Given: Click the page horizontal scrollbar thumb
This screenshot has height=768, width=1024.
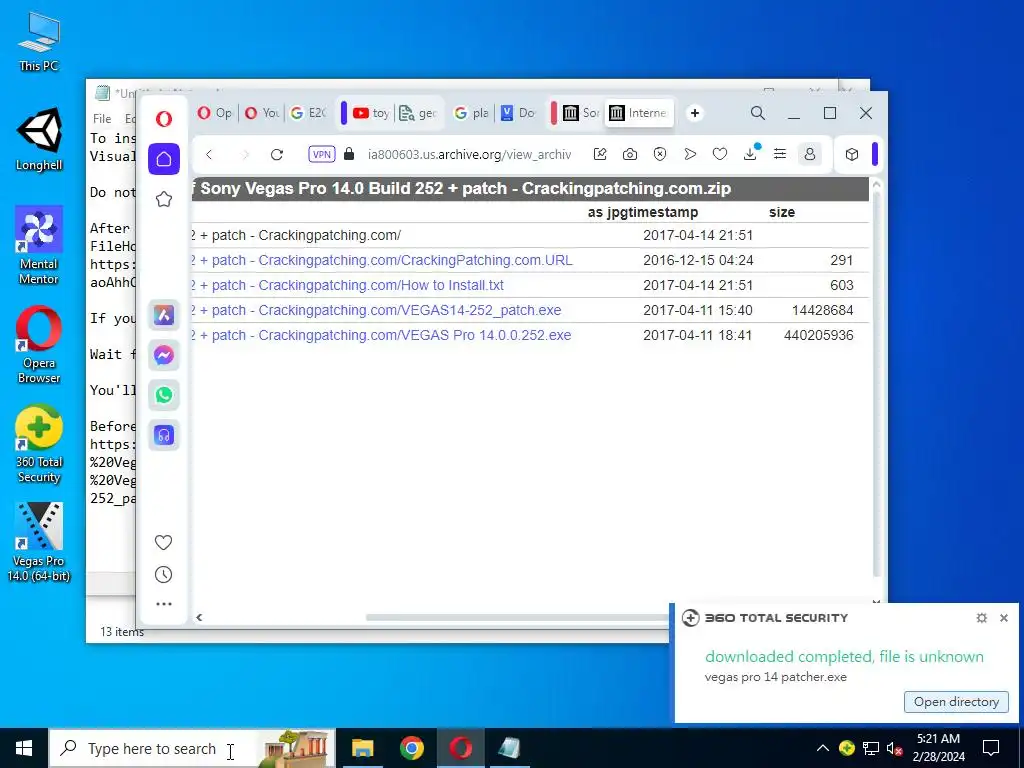Looking at the screenshot, I should [x=517, y=617].
